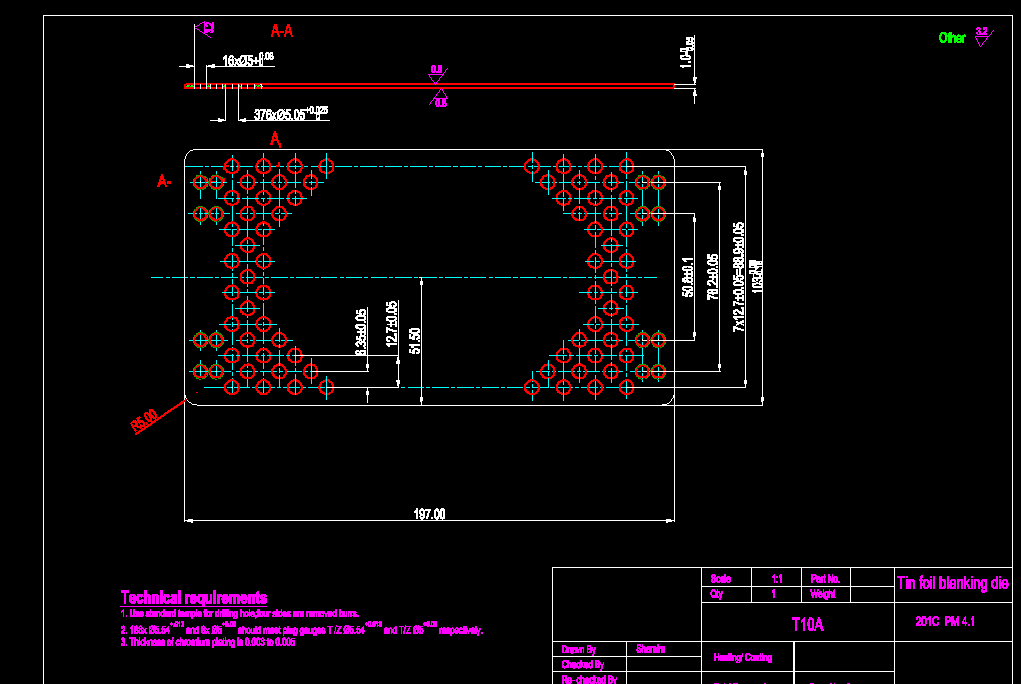Select the 51.50 vertical dimension text
This screenshot has height=684, width=1021.
pyautogui.click(x=415, y=340)
